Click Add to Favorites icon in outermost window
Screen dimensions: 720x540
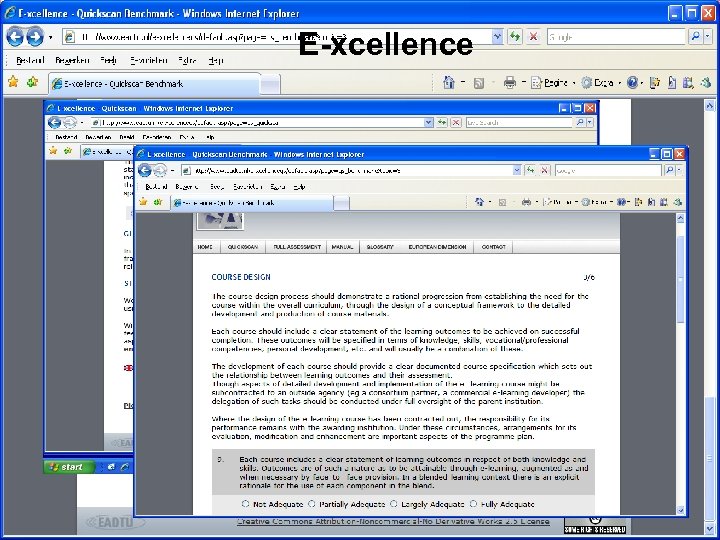pos(32,82)
